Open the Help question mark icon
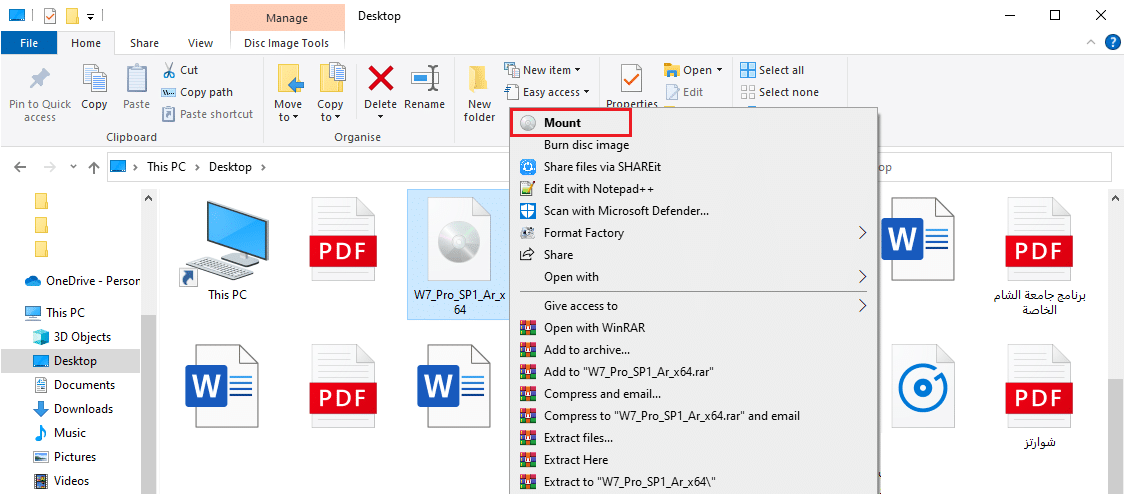Screen dimensions: 1124x494 point(1112,42)
